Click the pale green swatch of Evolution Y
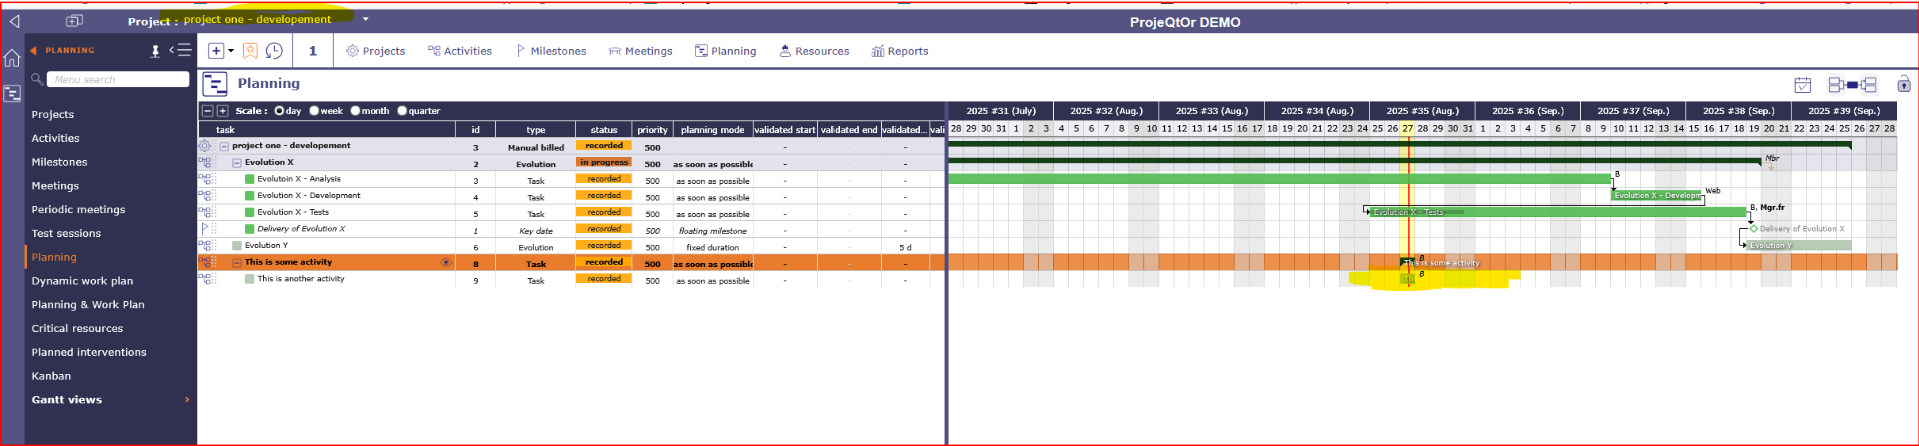Screen dimensions: 1919x446 237,245
